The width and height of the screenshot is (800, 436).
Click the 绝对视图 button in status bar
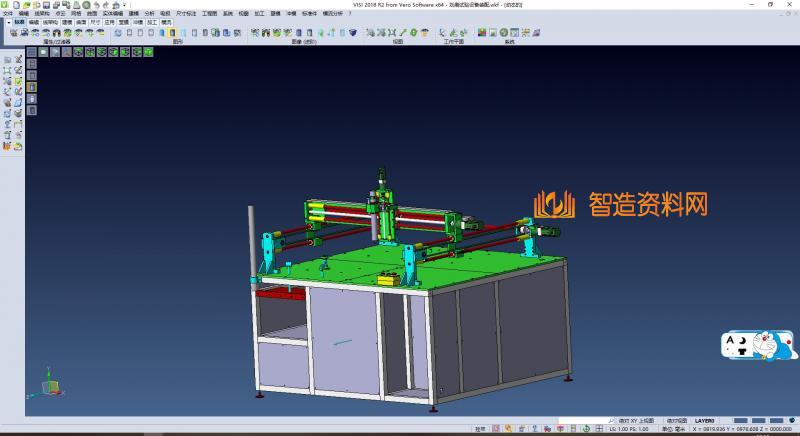pyautogui.click(x=677, y=420)
